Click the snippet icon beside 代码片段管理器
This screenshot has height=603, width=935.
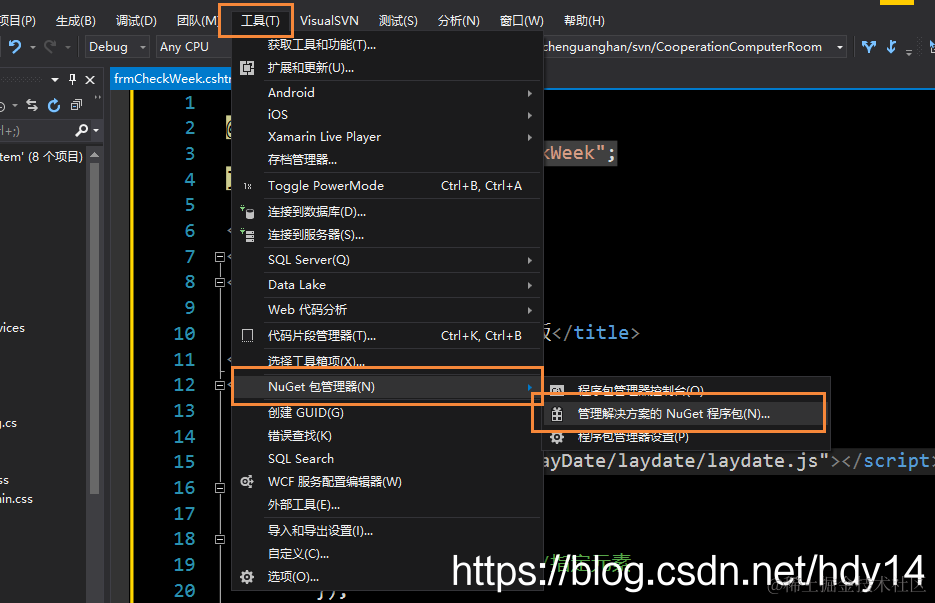click(x=247, y=336)
